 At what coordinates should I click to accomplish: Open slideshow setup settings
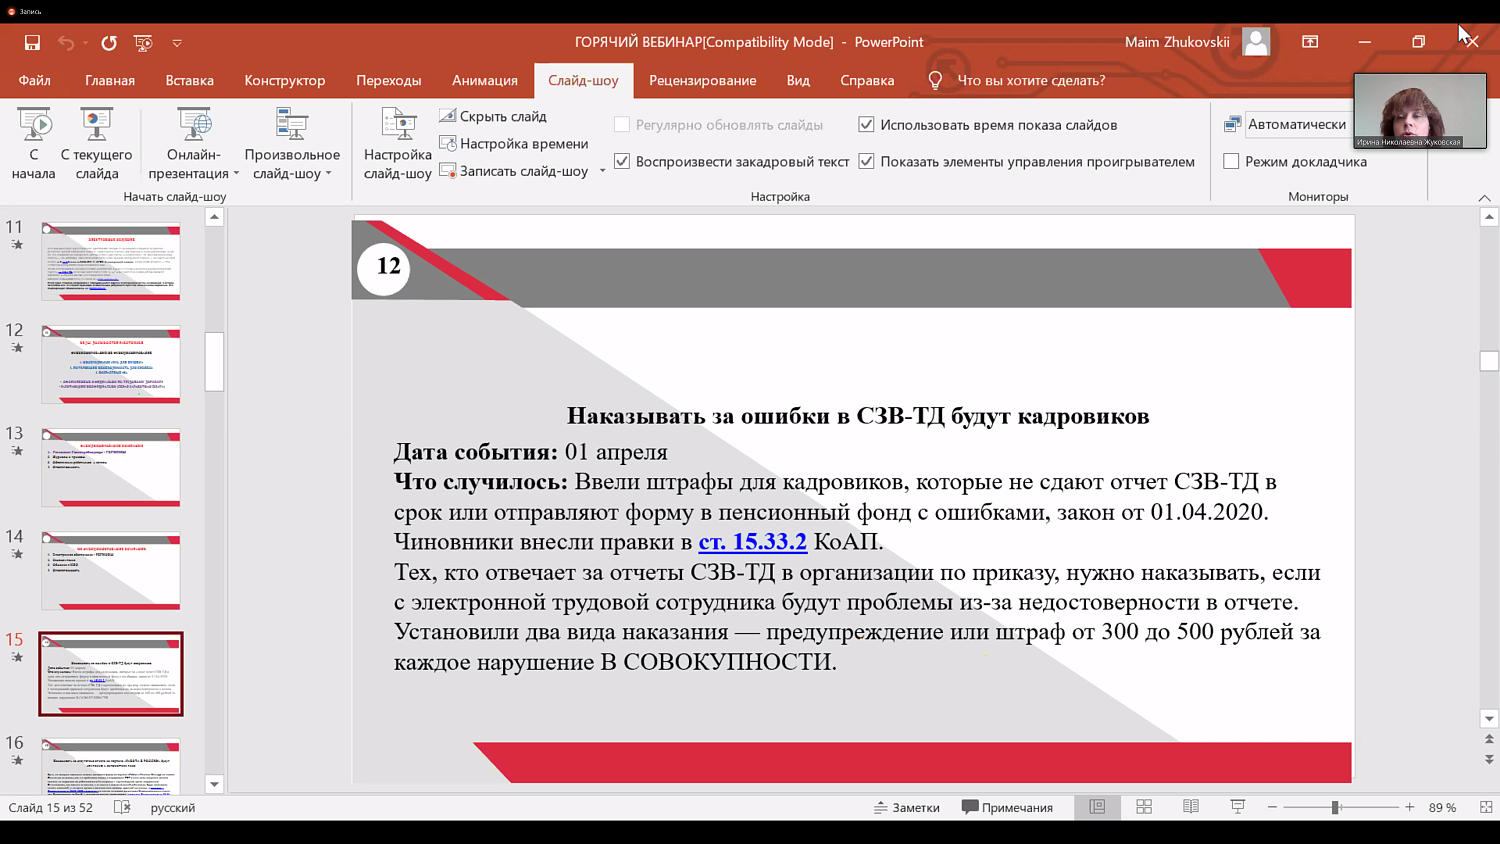(x=398, y=144)
